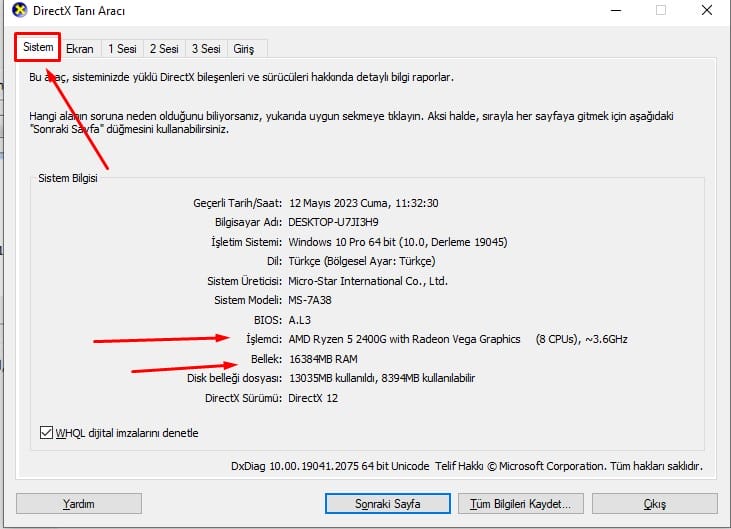Click the 16384MB RAM memory value
This screenshot has width=731, height=529.
tap(323, 359)
